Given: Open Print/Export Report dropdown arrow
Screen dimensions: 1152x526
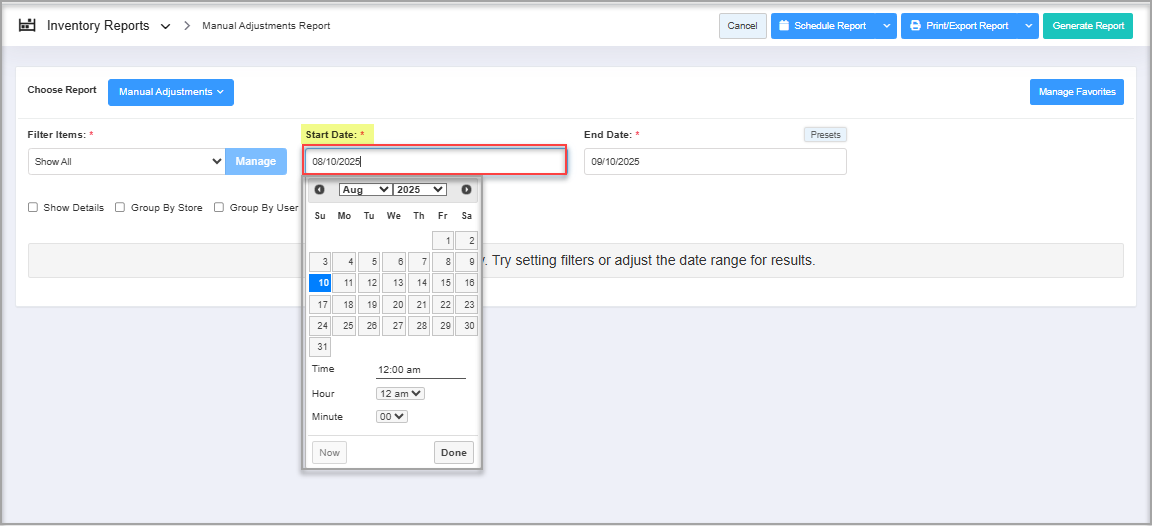Looking at the screenshot, I should (x=1029, y=26).
